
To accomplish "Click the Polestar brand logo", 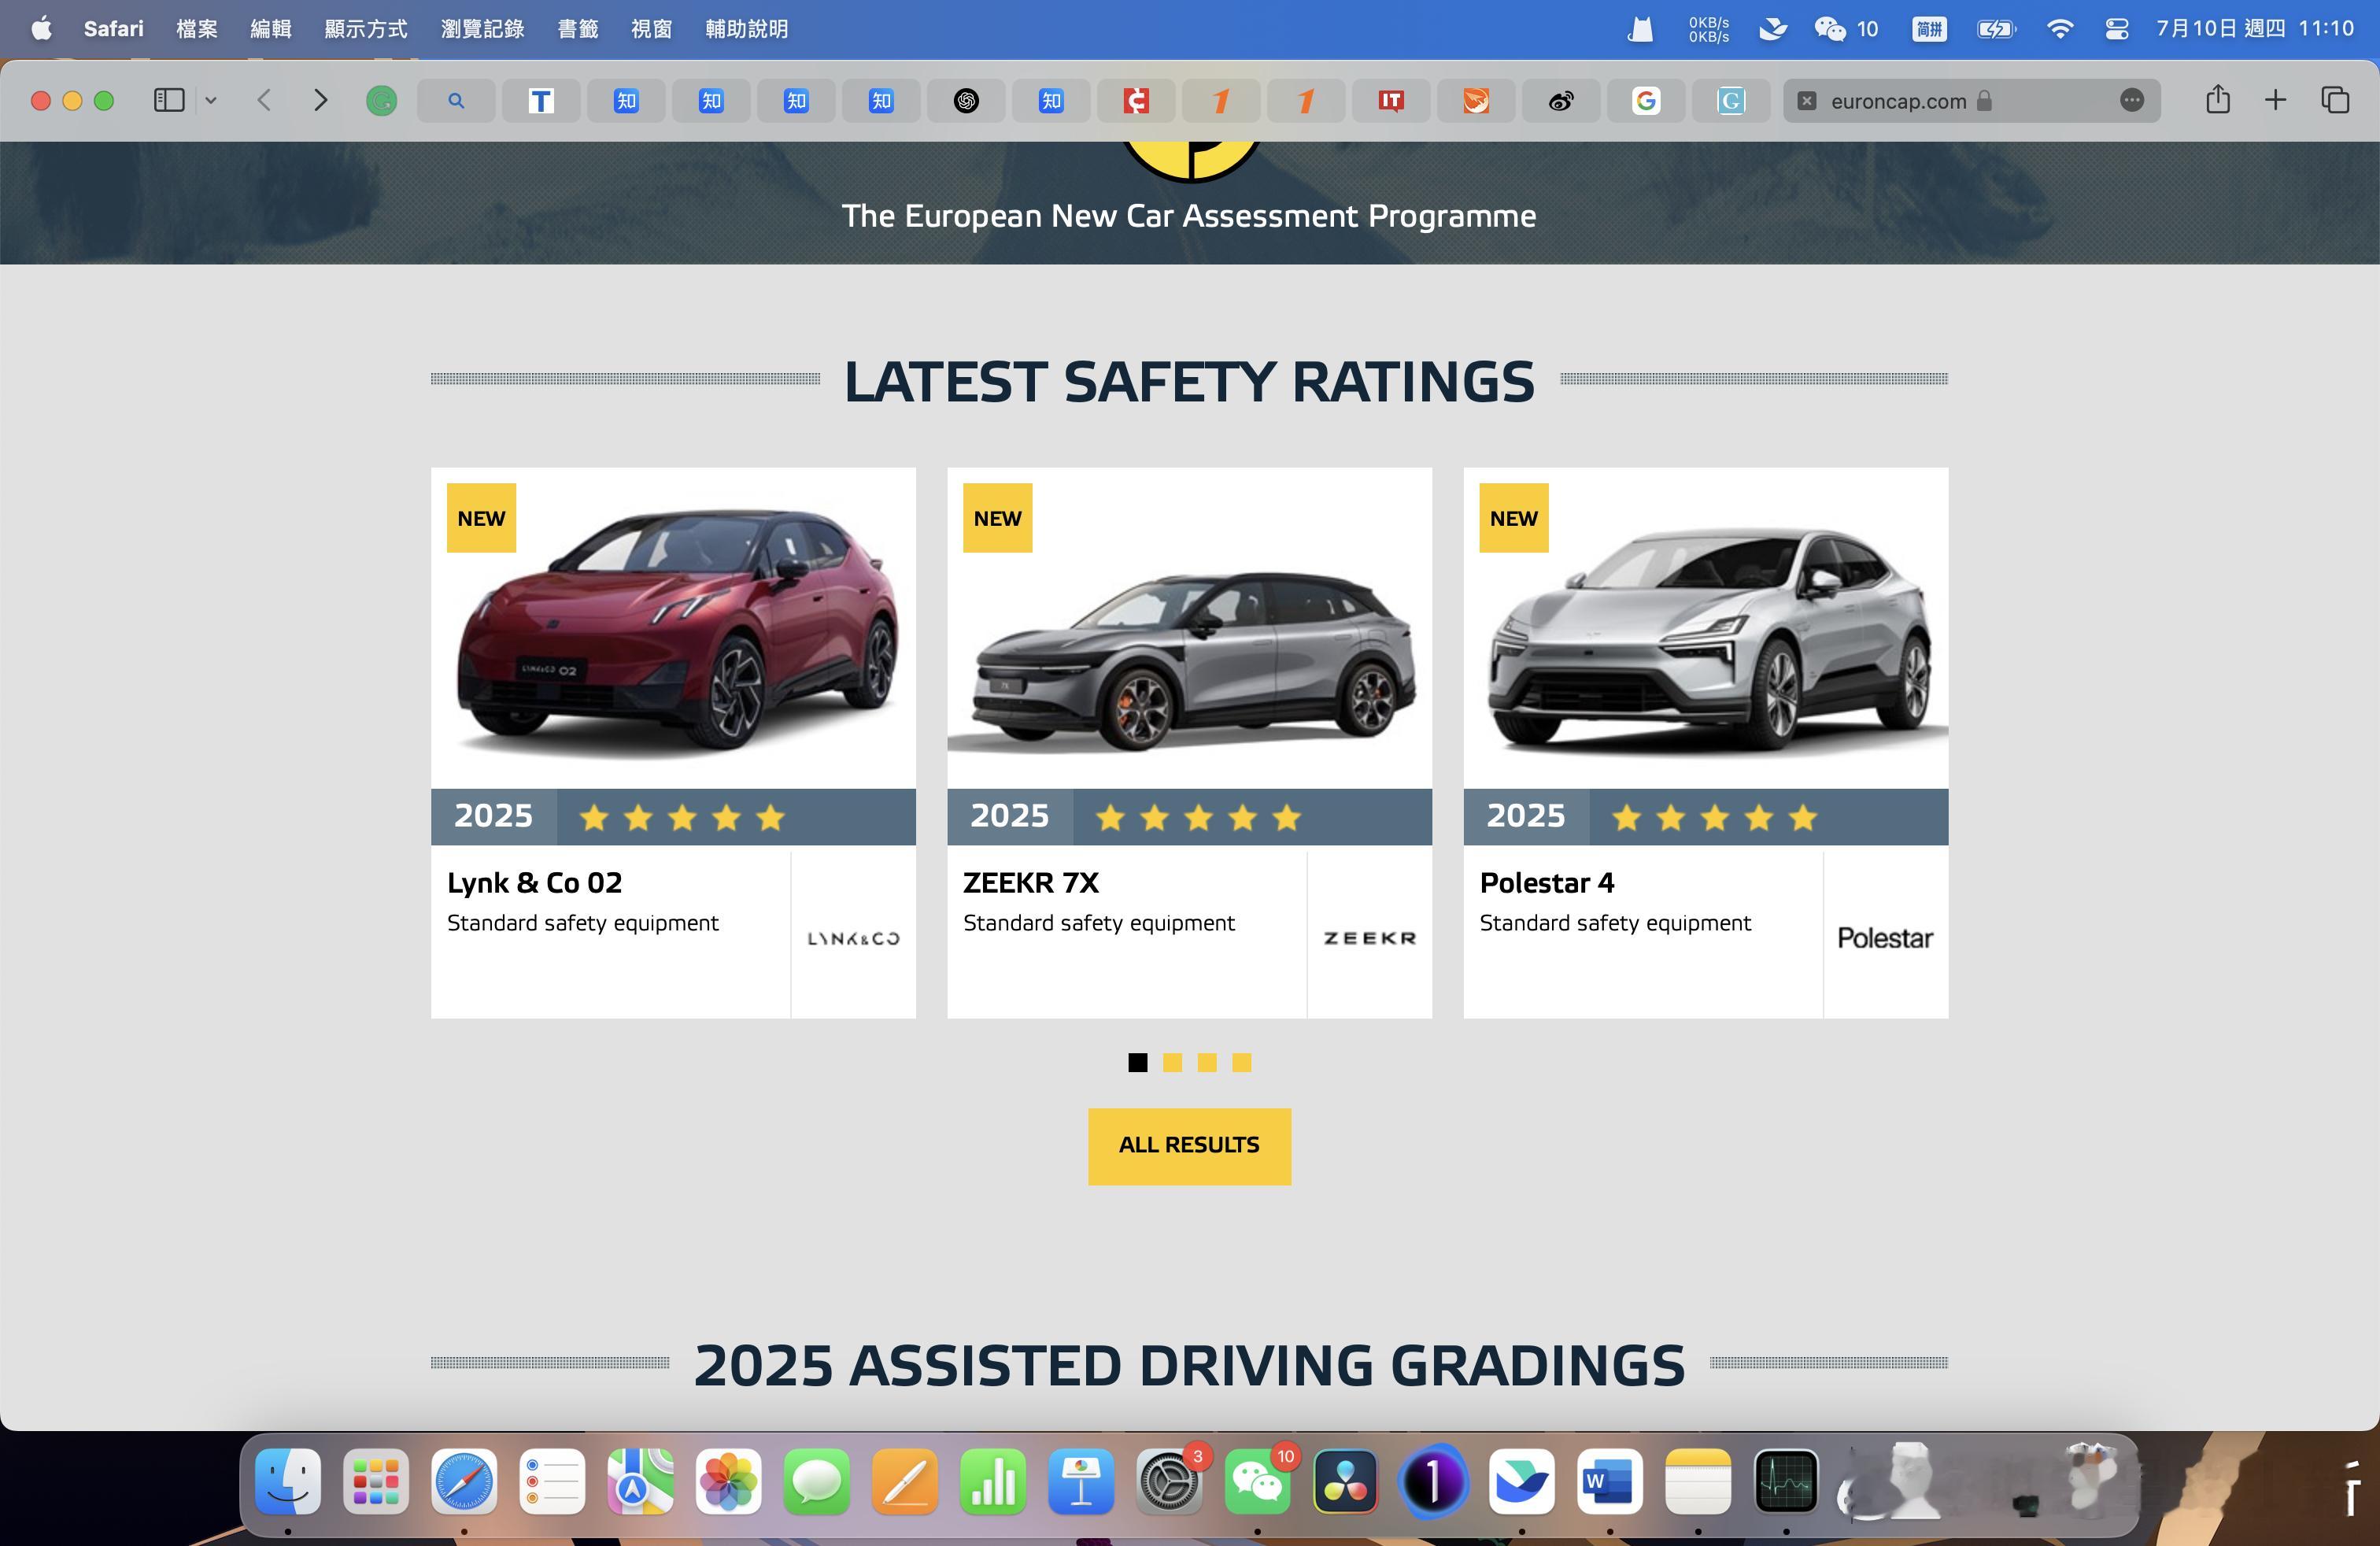I will [1885, 938].
